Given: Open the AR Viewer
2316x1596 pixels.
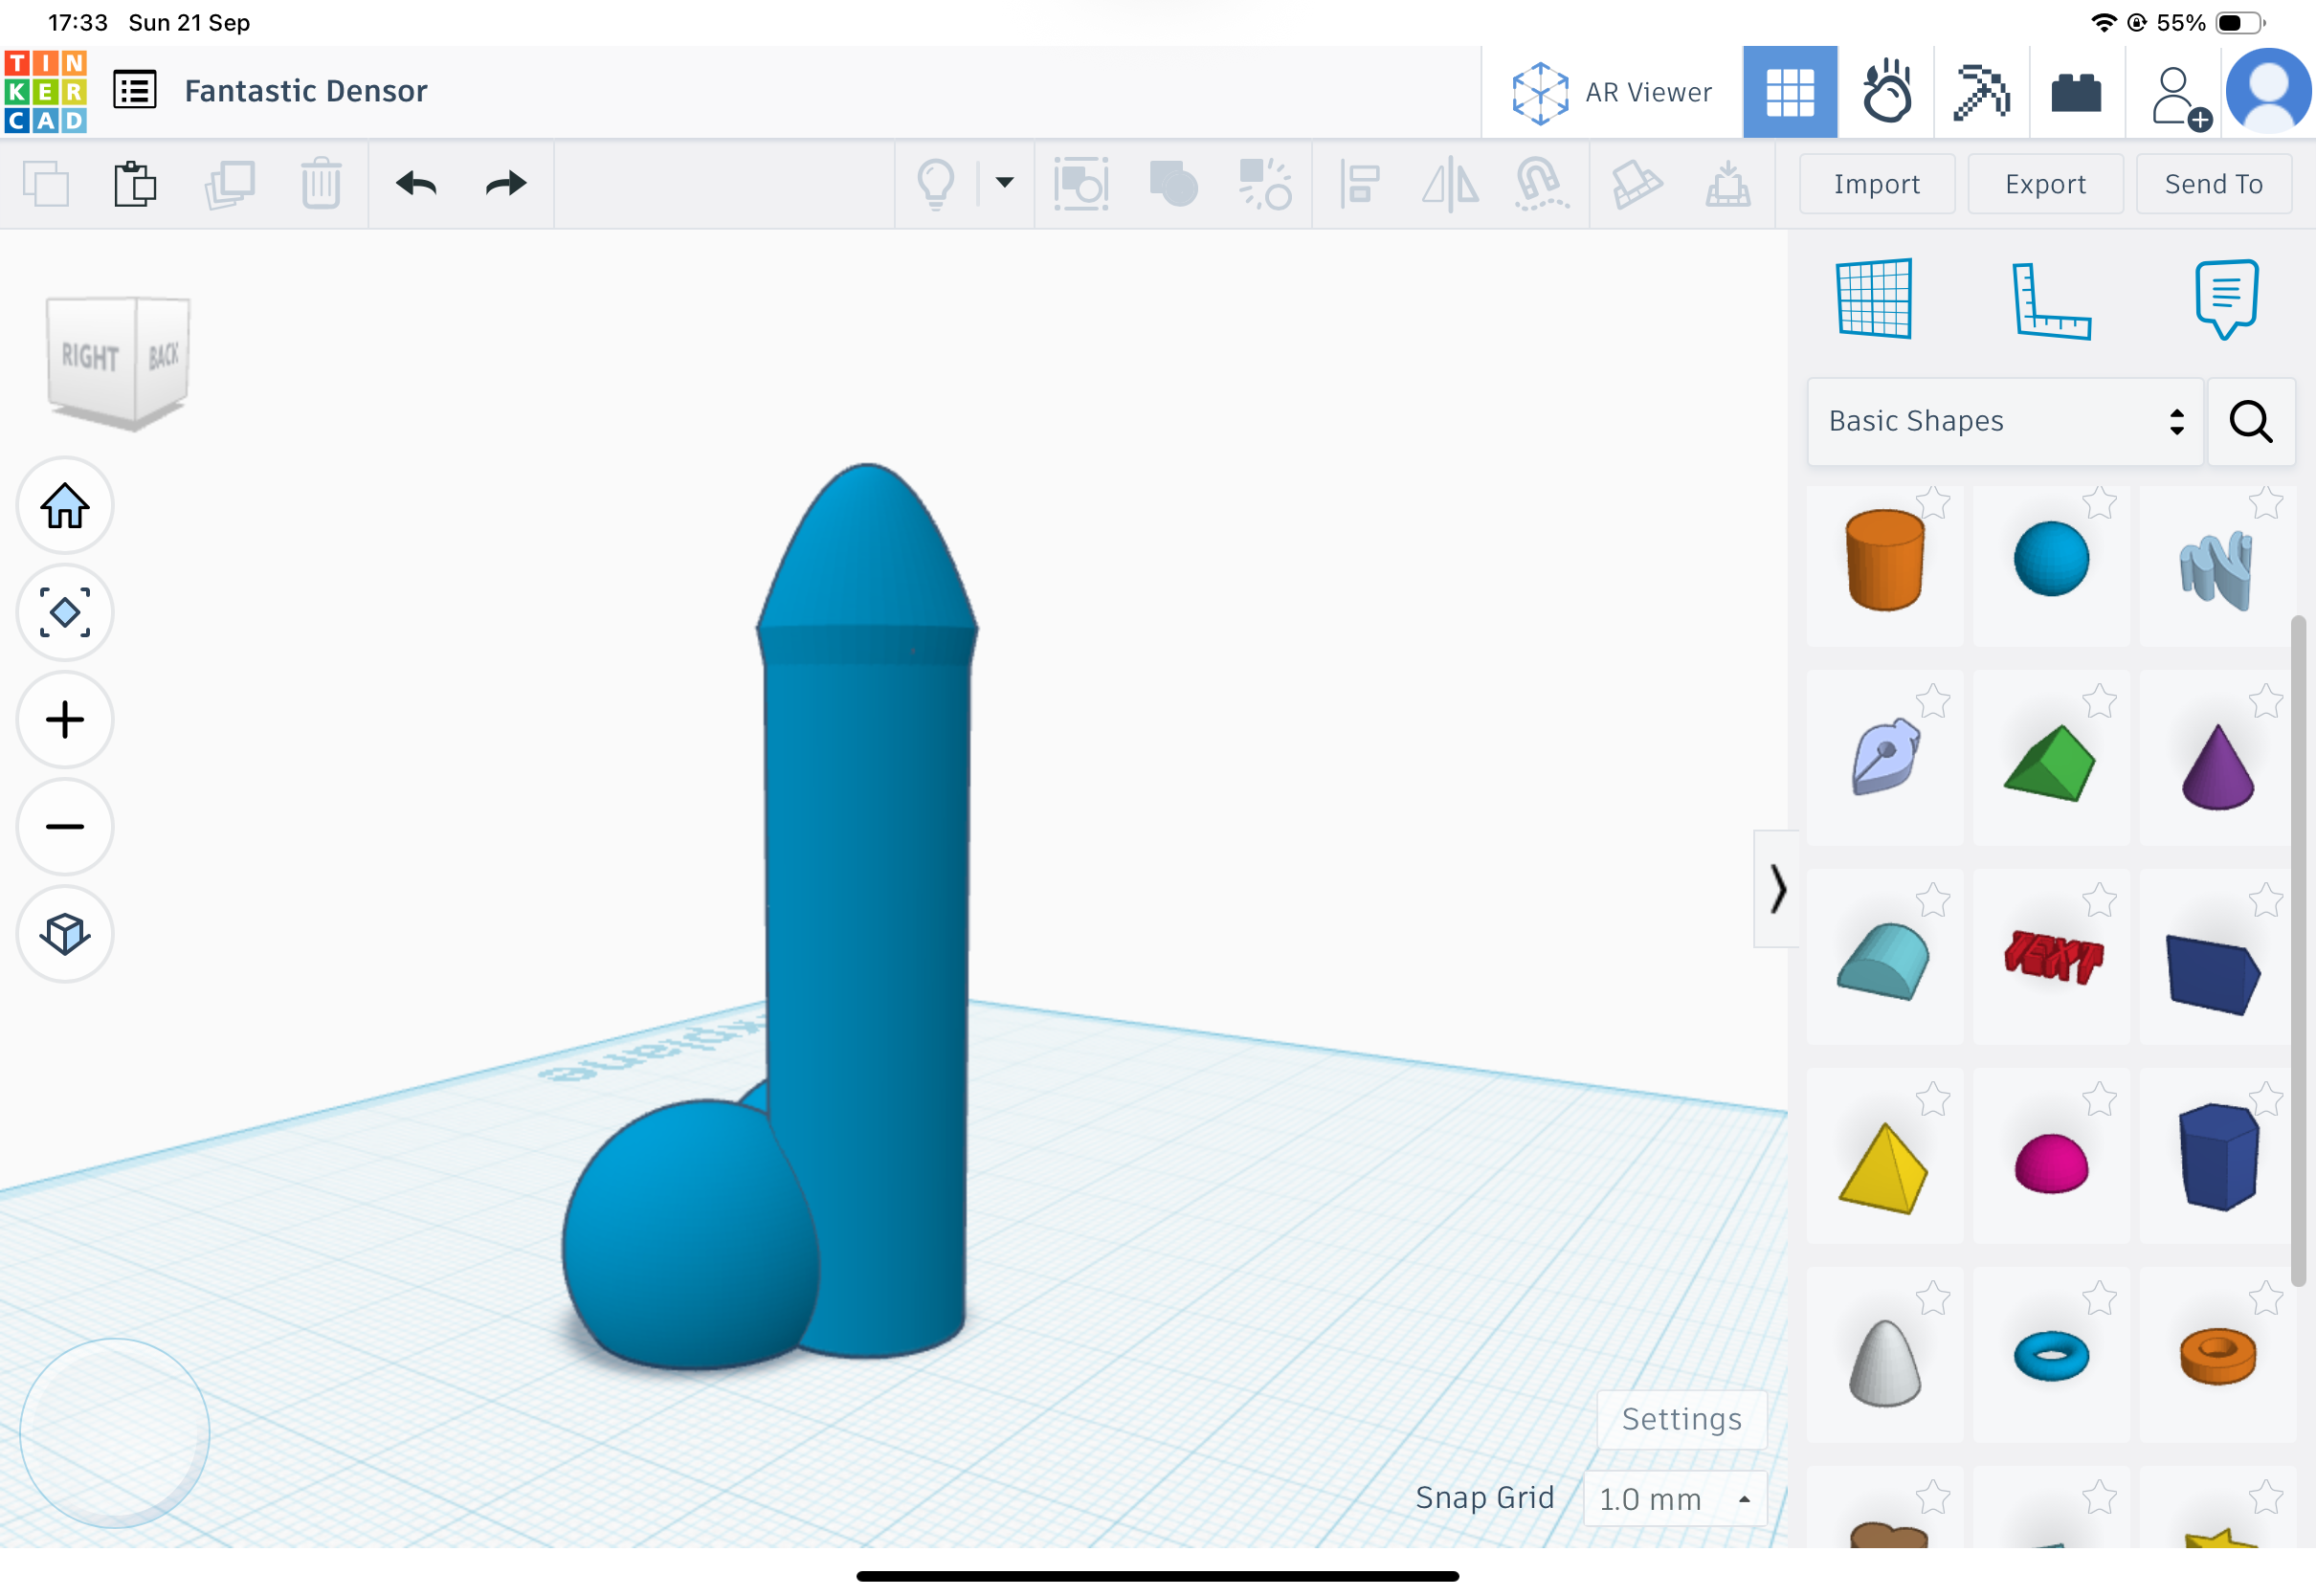Looking at the screenshot, I should (1612, 92).
